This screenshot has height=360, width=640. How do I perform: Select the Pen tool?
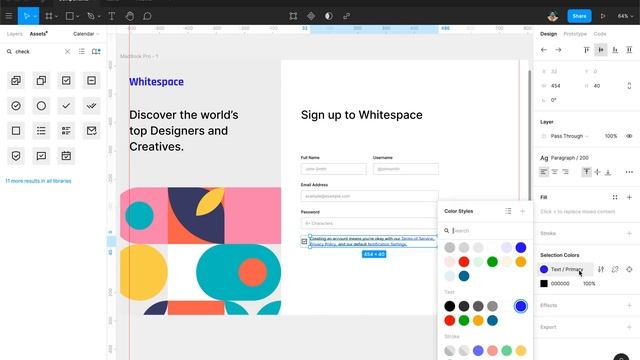[x=91, y=16]
